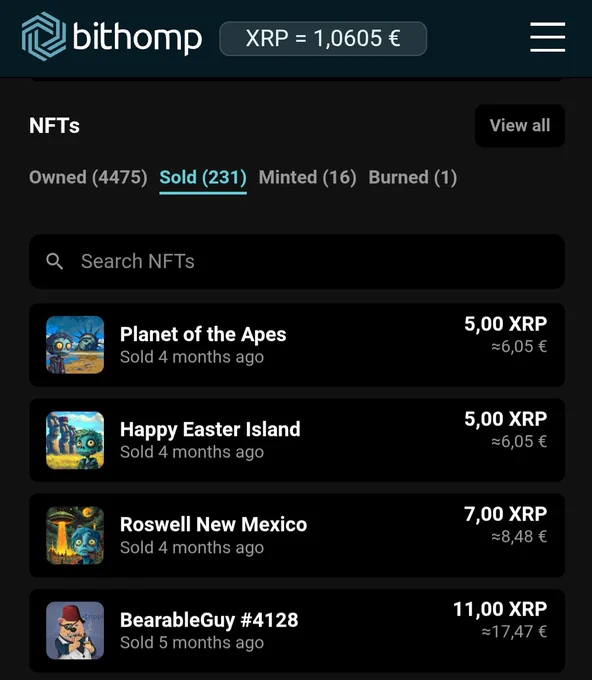Click the BearableGuy #4128 title
592x680 pixels.
pyautogui.click(x=209, y=620)
